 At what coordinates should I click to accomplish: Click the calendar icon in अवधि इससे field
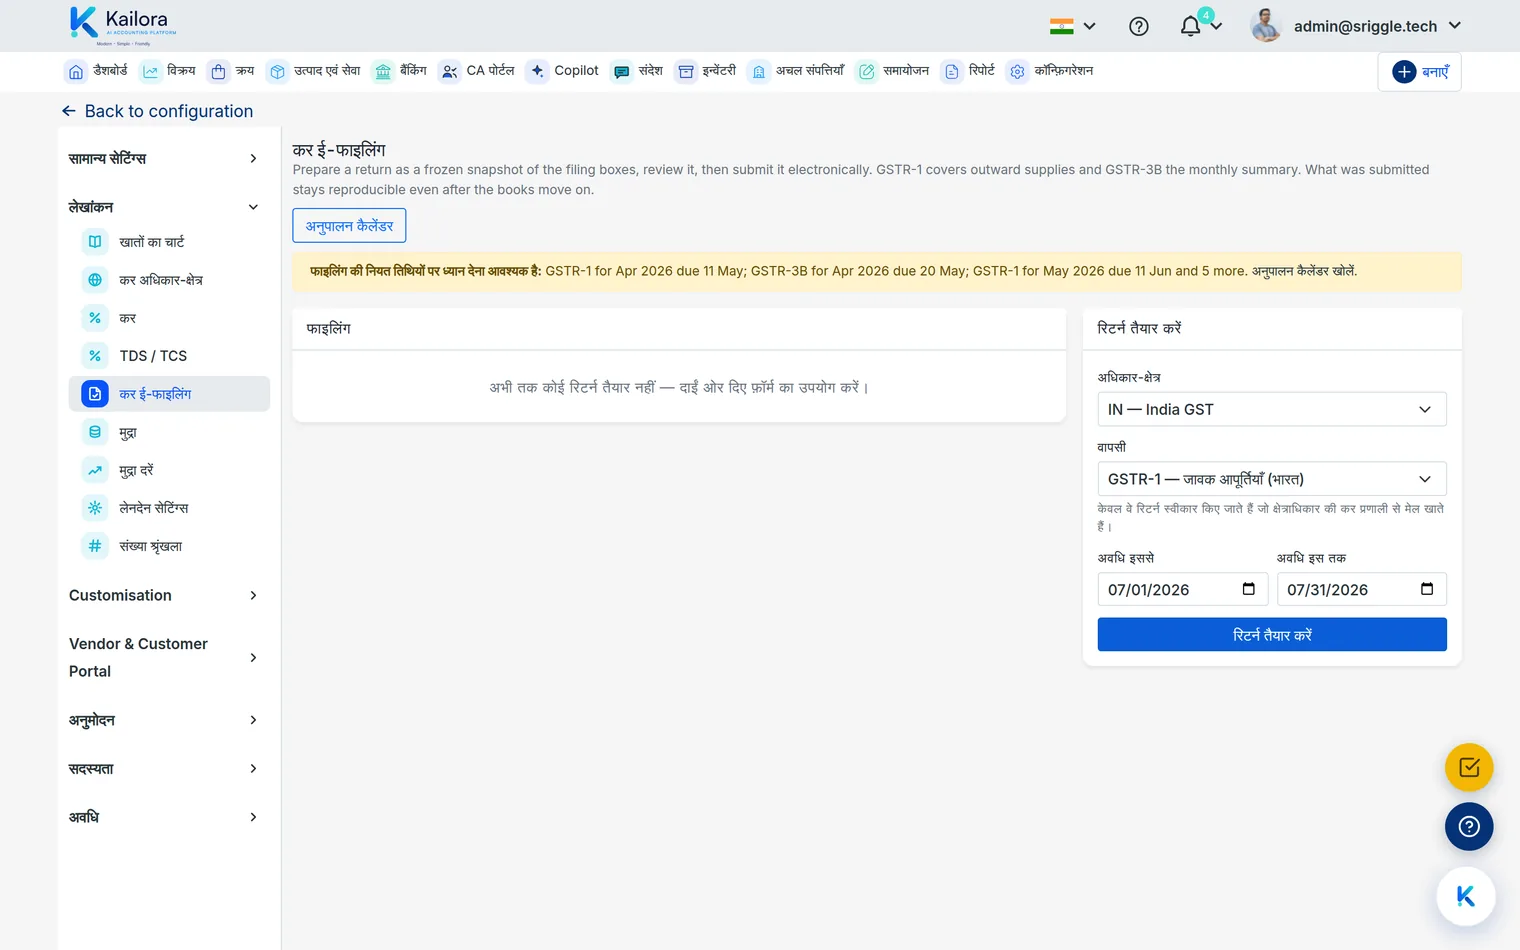pyautogui.click(x=1248, y=589)
